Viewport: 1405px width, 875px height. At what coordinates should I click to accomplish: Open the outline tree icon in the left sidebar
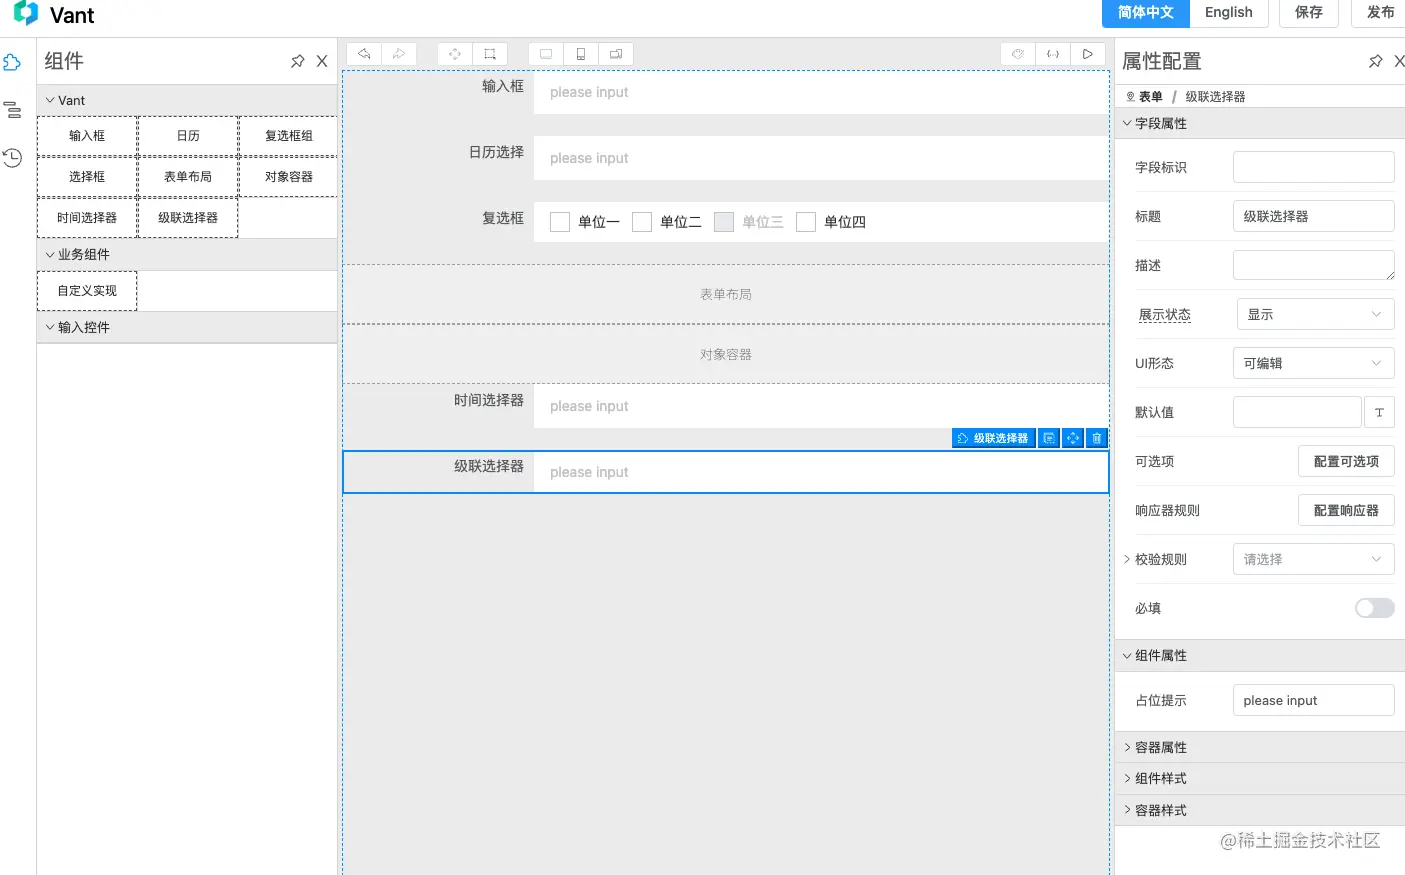12,110
